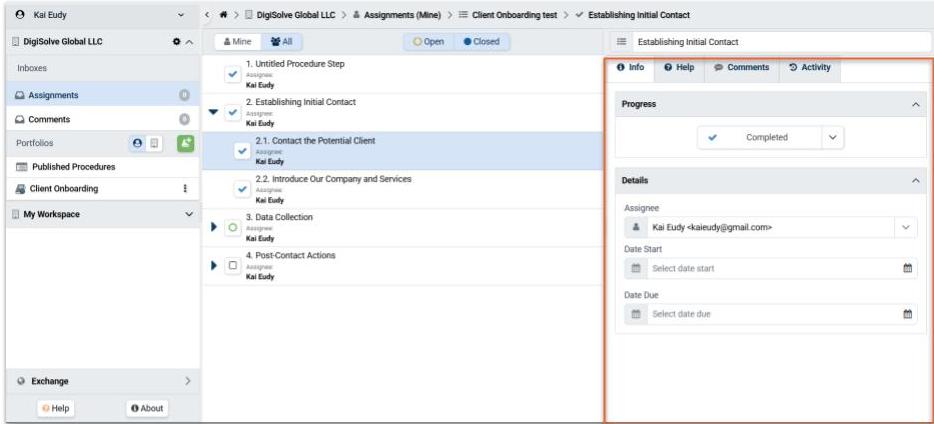Go back using the breadcrumb left arrow
The image size is (934, 424).
tap(207, 15)
